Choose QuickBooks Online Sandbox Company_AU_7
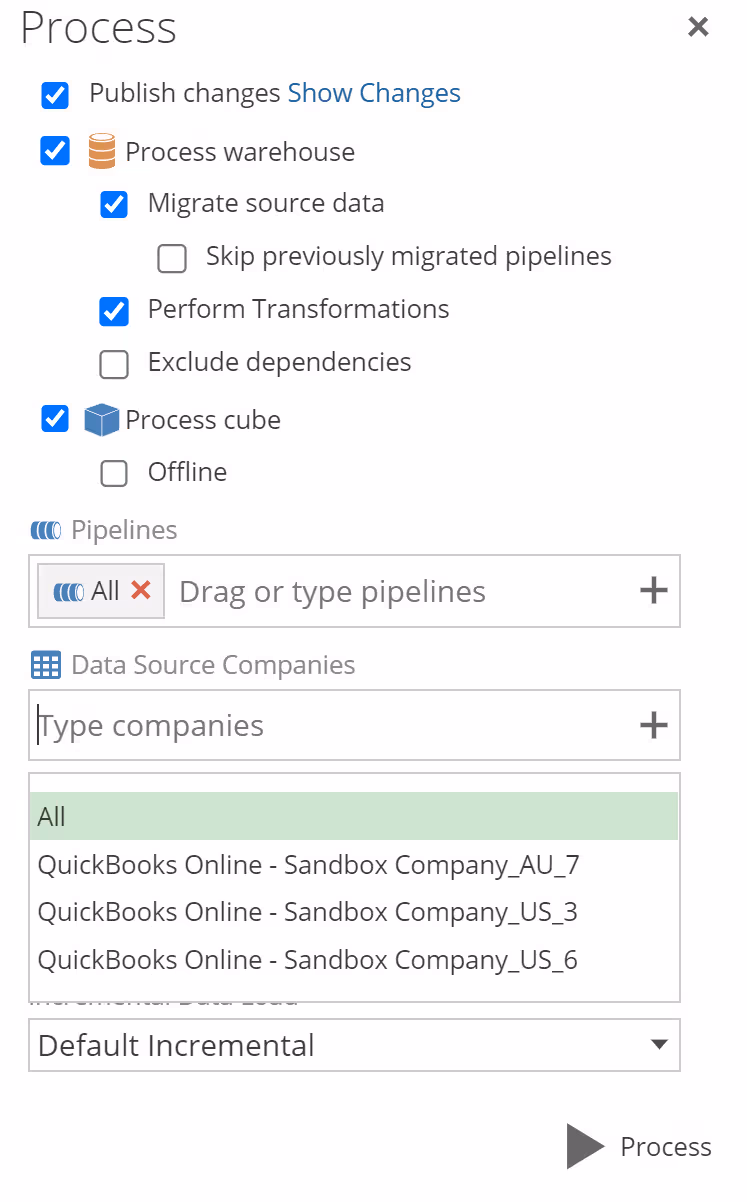Viewport: 747px width, 1202px height. coord(308,864)
